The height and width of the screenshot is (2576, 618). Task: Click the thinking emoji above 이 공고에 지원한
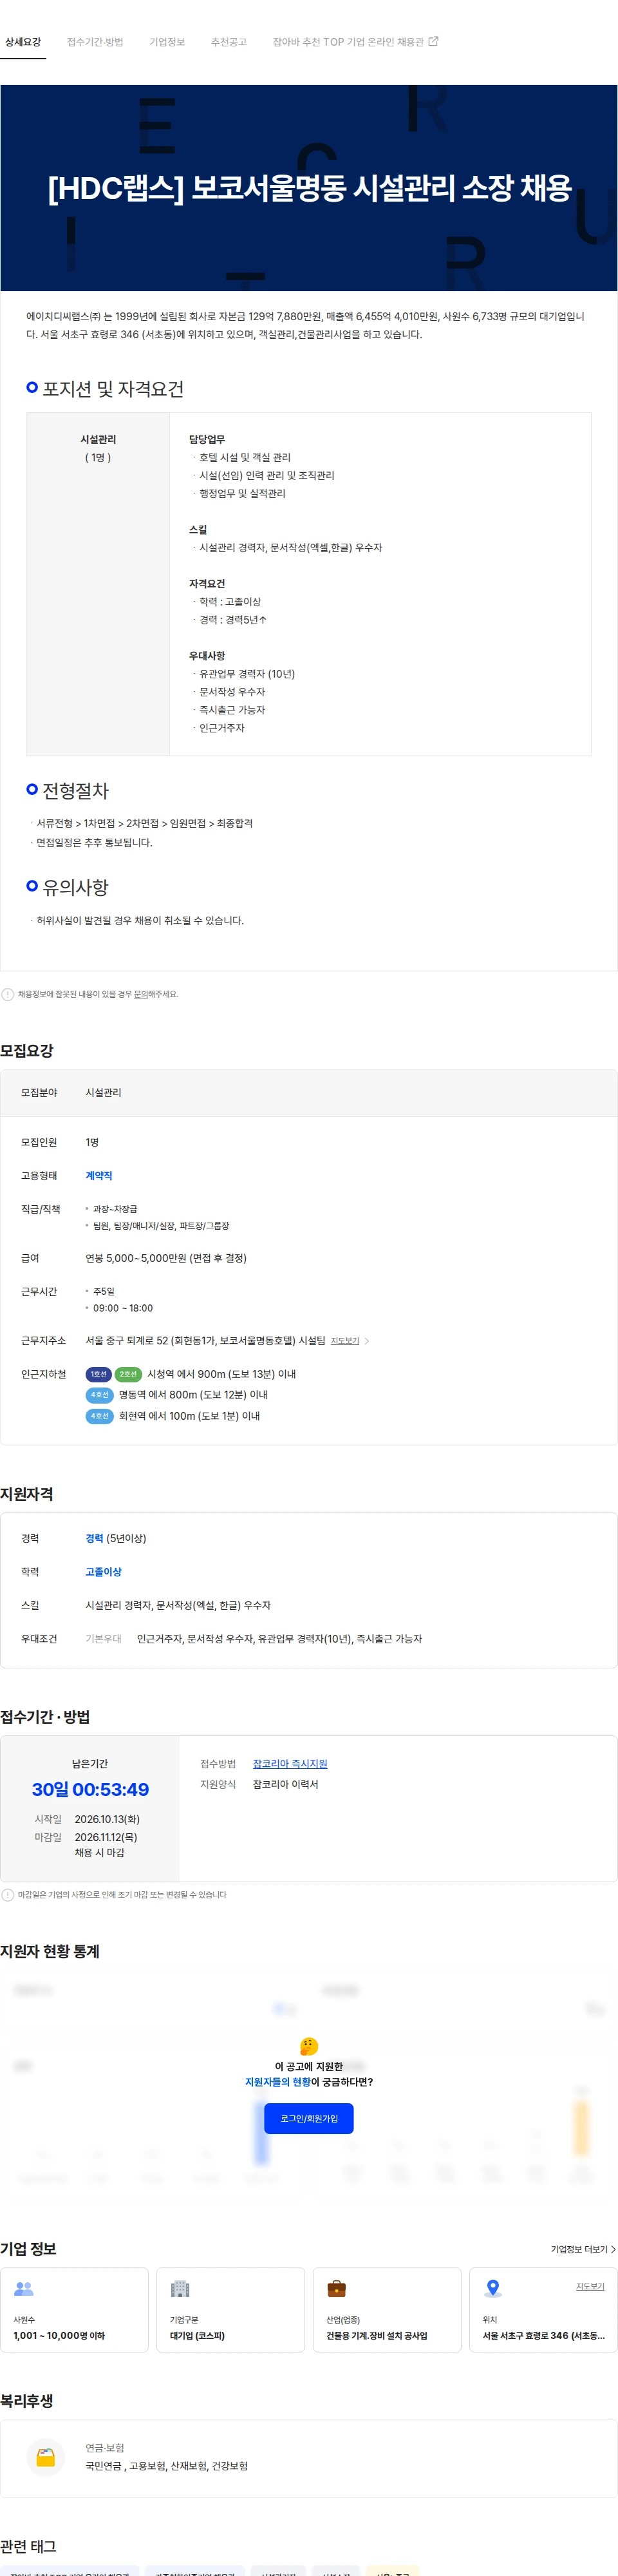(309, 2046)
